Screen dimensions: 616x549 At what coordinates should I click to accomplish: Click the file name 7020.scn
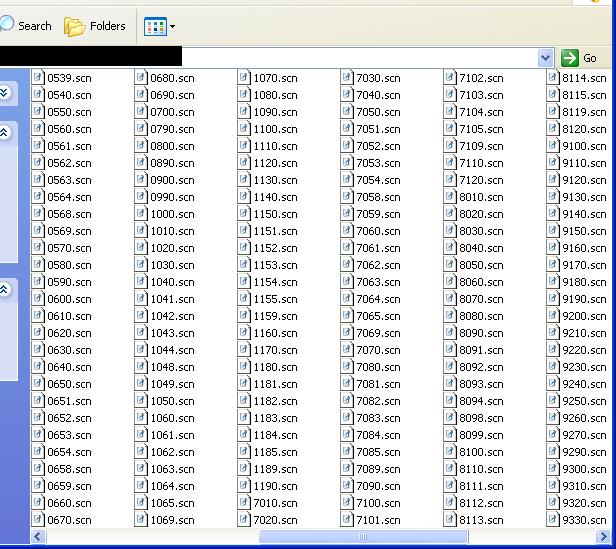(x=275, y=520)
